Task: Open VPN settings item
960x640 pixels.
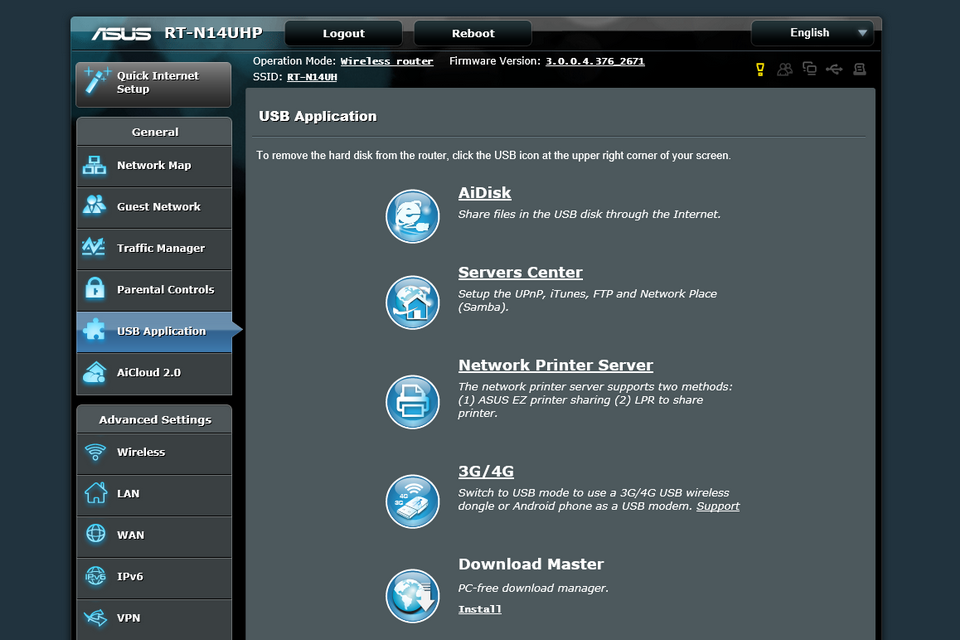Action: pos(154,619)
